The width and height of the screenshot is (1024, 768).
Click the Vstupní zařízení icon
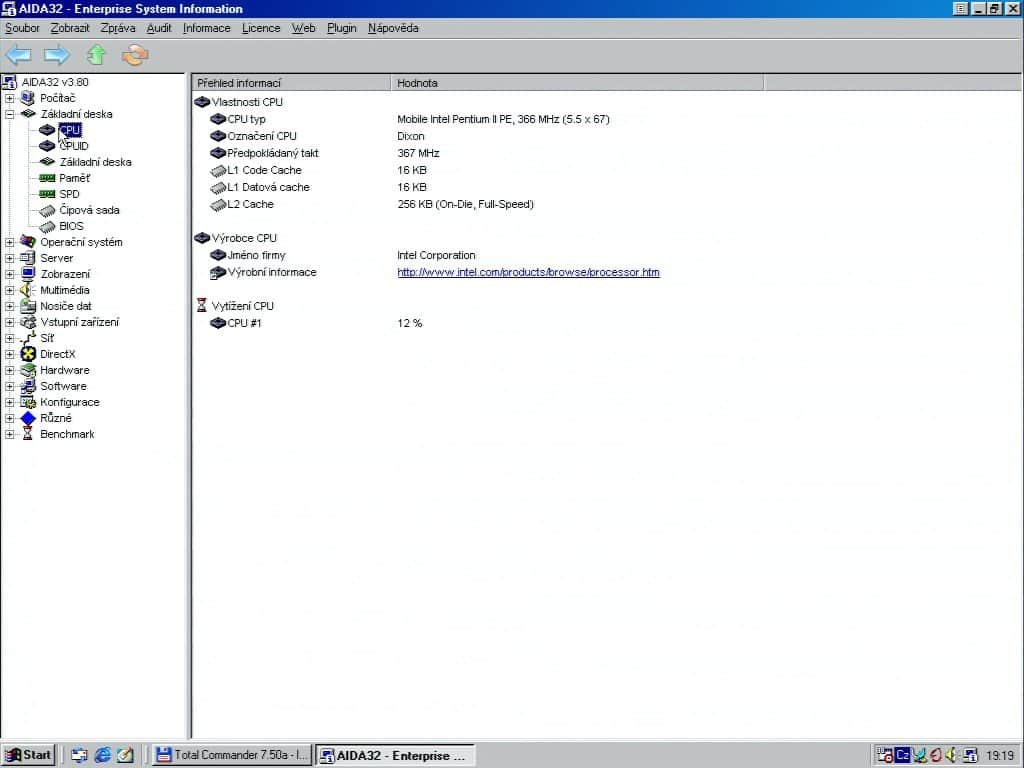click(x=27, y=322)
